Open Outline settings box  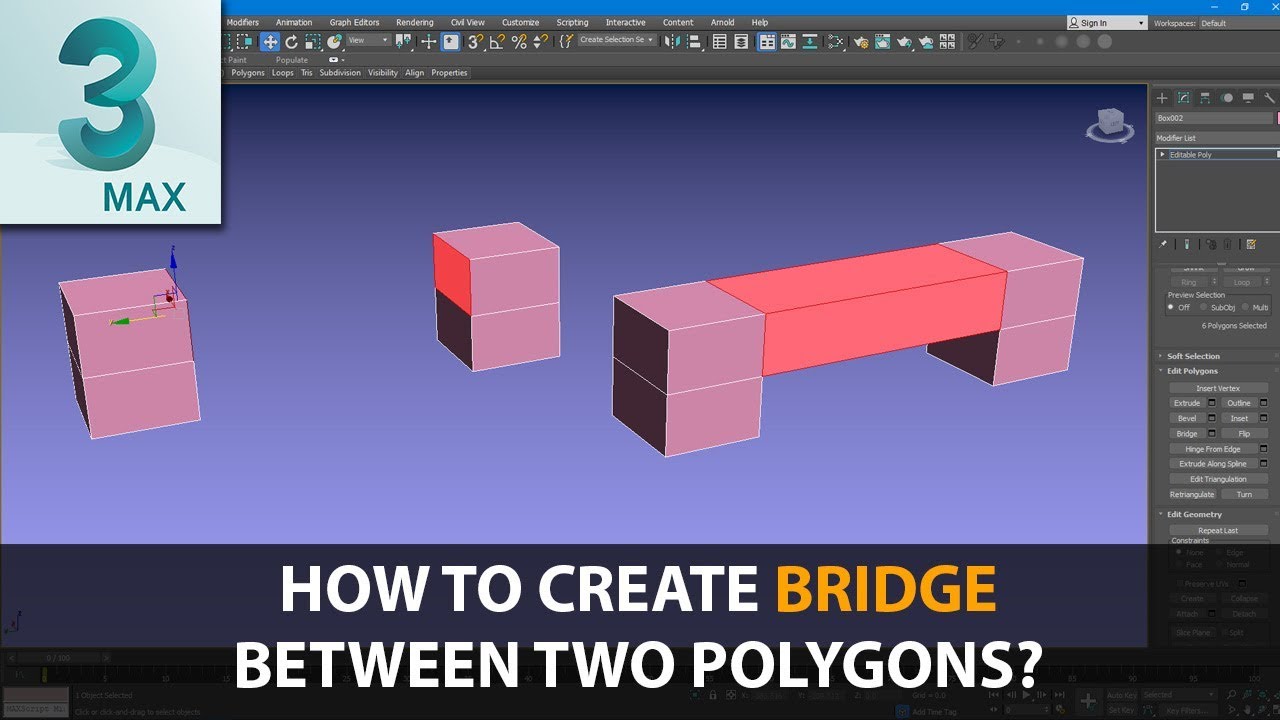tap(1264, 403)
